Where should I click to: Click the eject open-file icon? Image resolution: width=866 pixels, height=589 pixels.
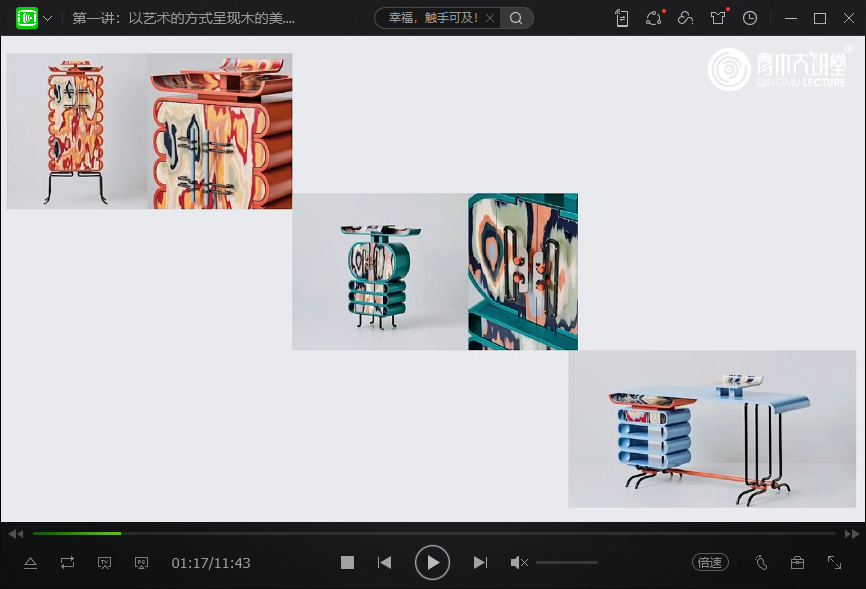tap(30, 563)
